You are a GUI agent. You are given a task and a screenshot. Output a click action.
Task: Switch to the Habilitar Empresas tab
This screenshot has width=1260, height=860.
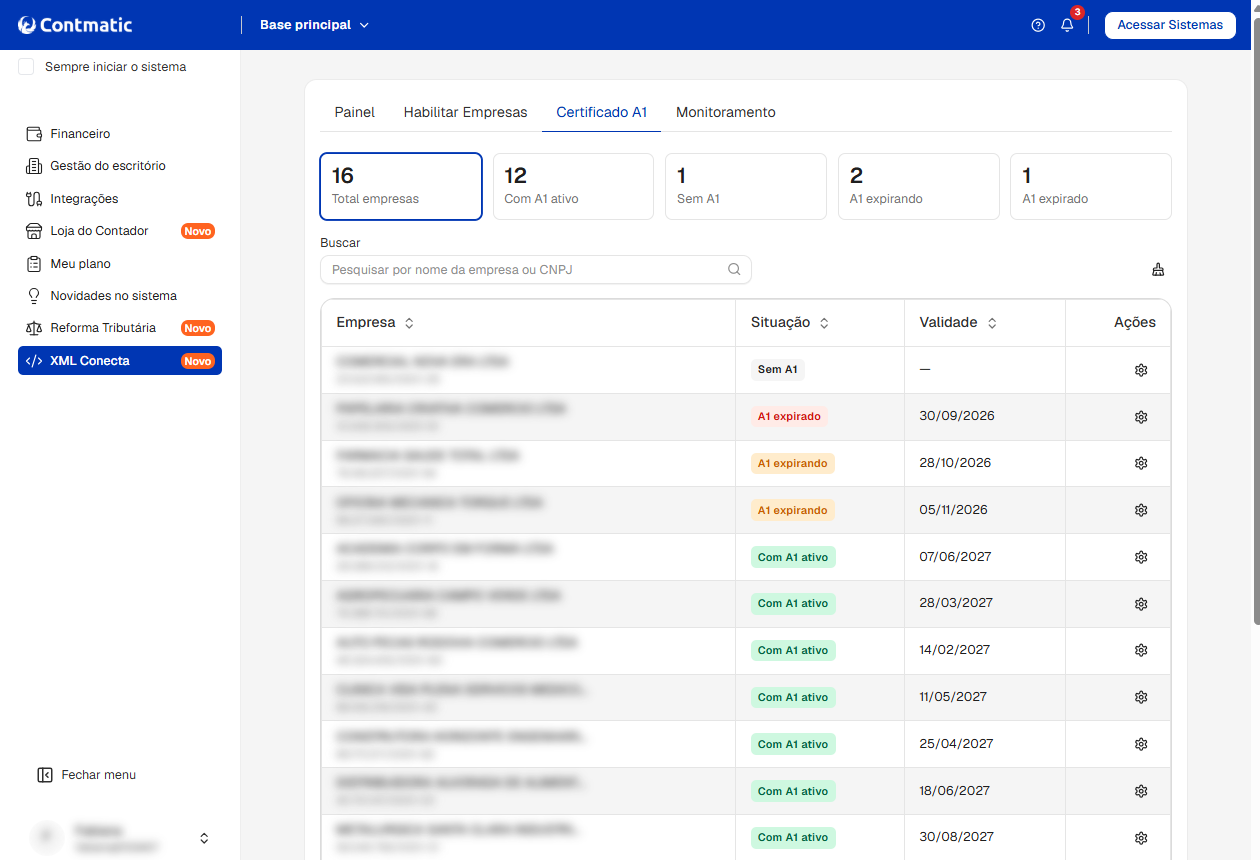pyautogui.click(x=465, y=112)
